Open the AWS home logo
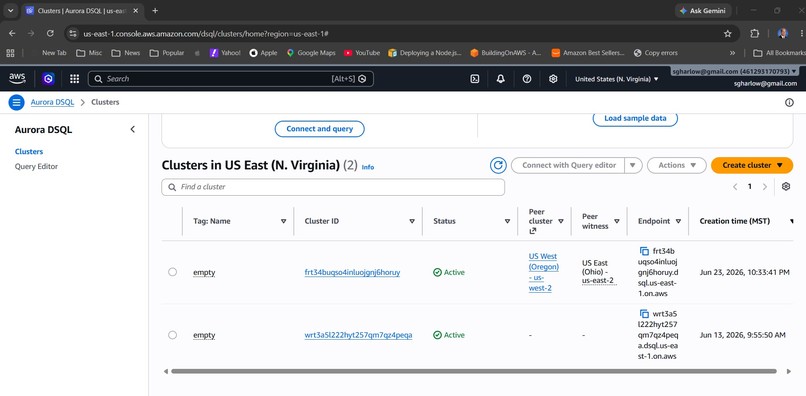This screenshot has width=806, height=396. 17,79
